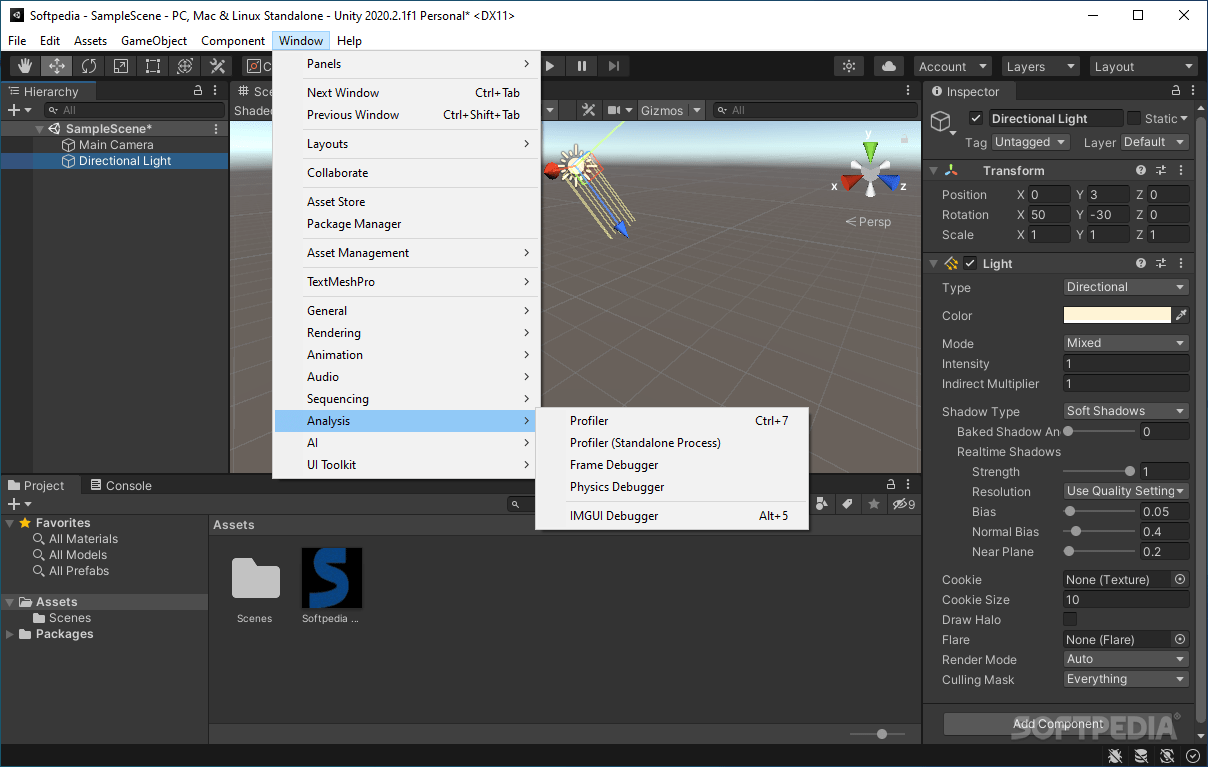Pause the game with the Pause button
The width and height of the screenshot is (1208, 767).
(581, 66)
